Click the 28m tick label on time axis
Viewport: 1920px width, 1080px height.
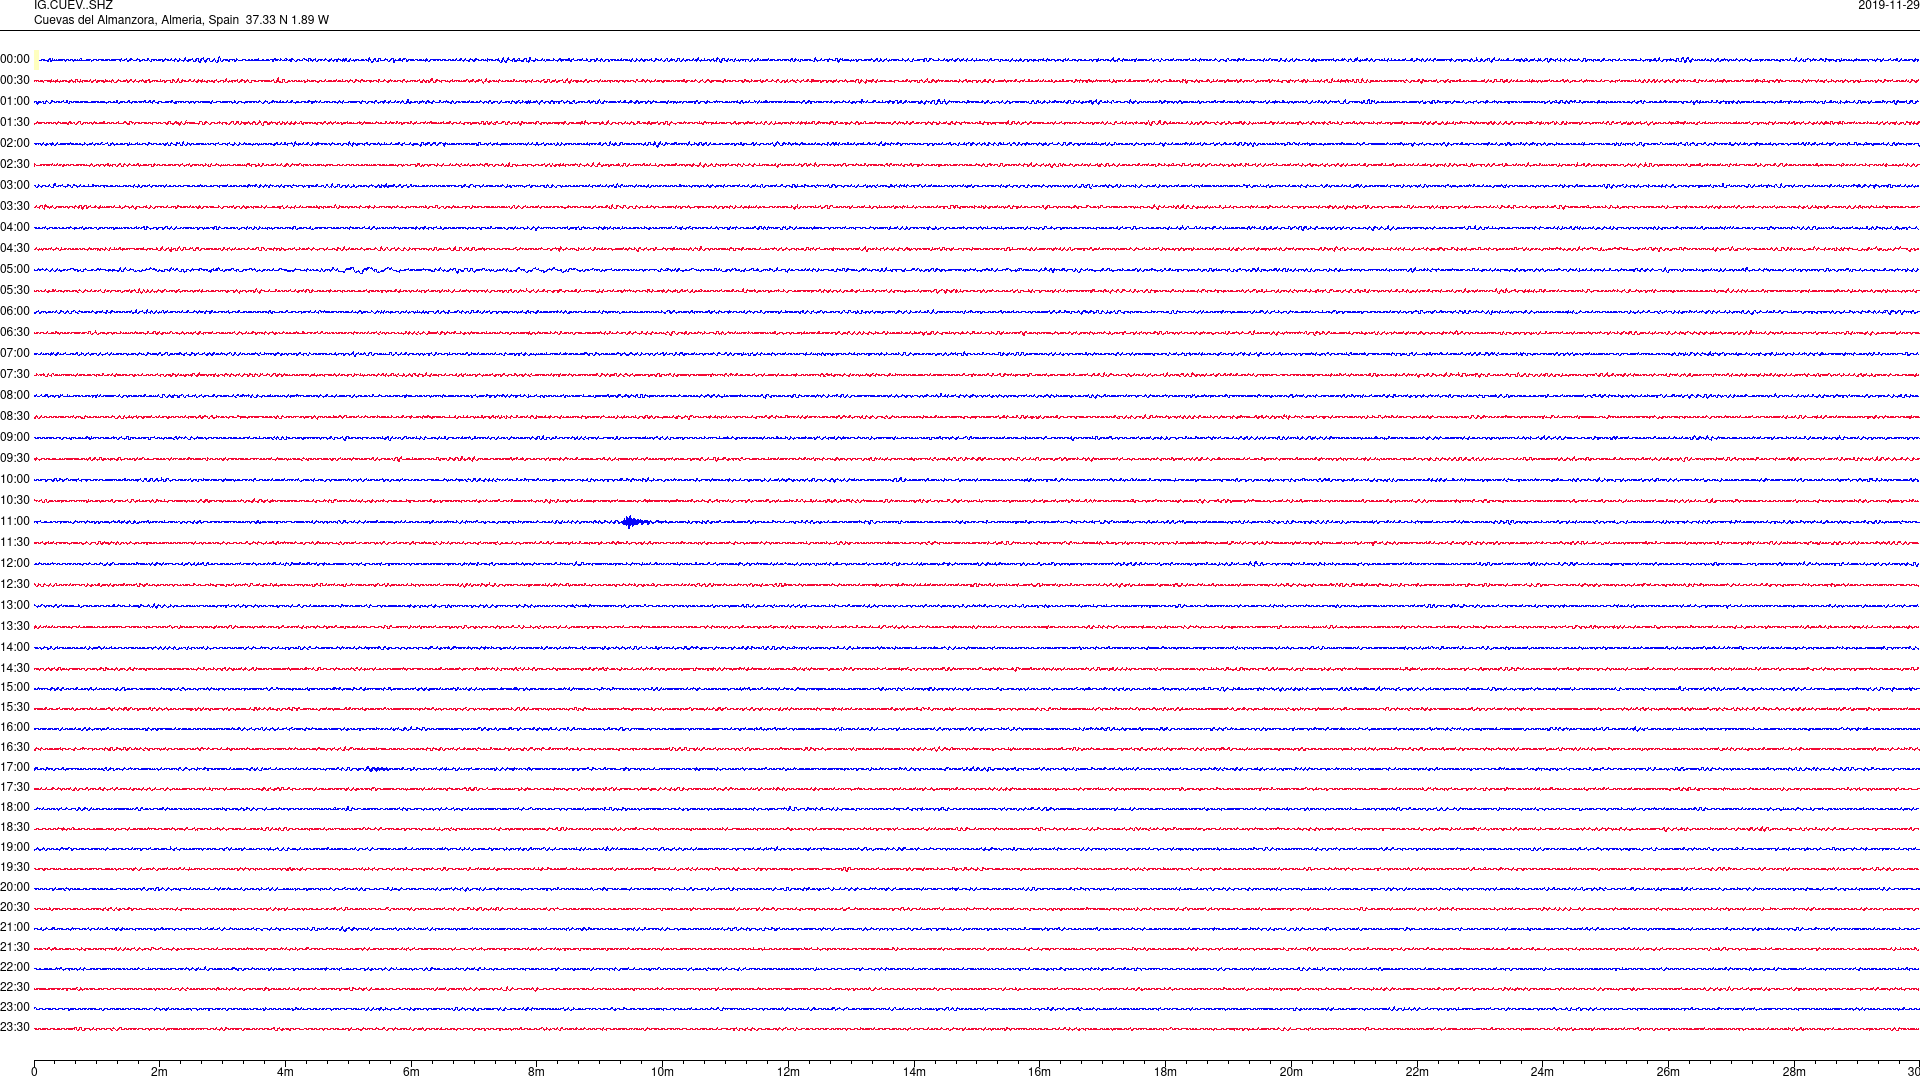coord(1794,1072)
